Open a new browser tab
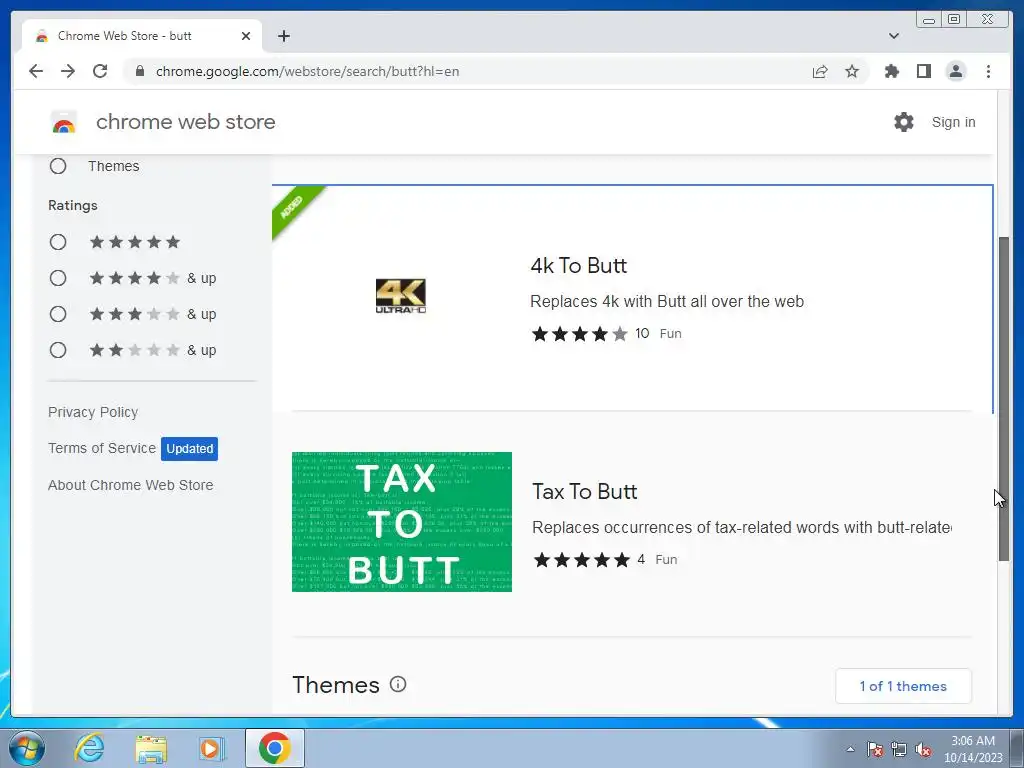The height and width of the screenshot is (768, 1024). (283, 36)
